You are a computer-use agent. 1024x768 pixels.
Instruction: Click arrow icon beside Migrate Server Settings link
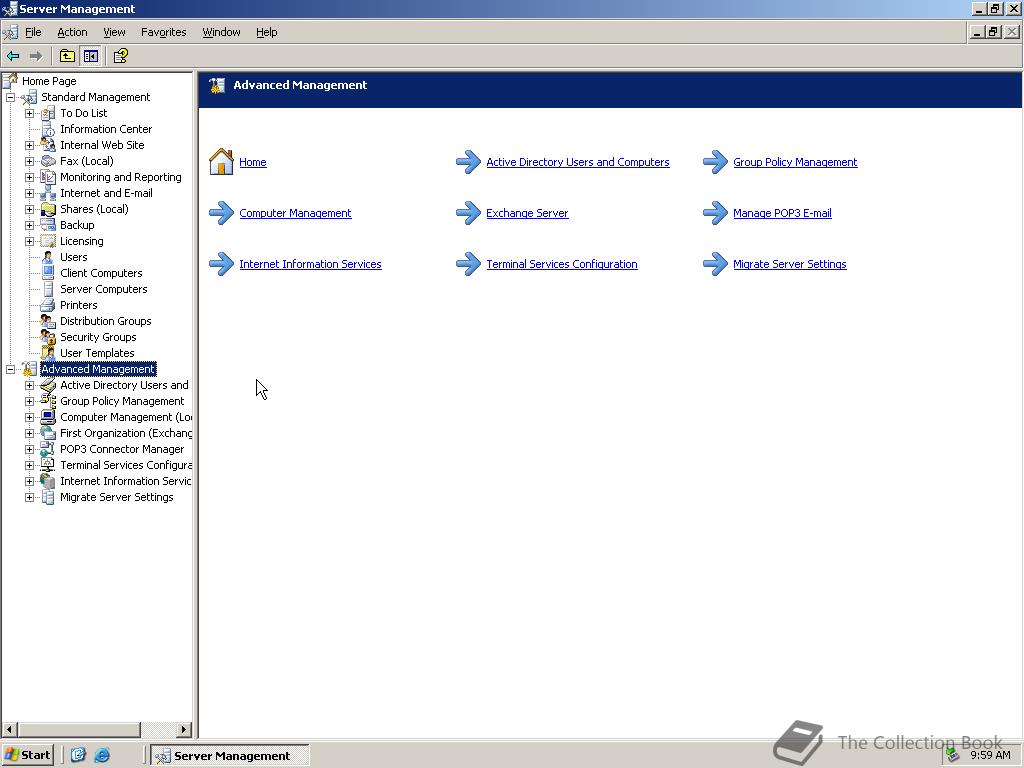coord(715,264)
